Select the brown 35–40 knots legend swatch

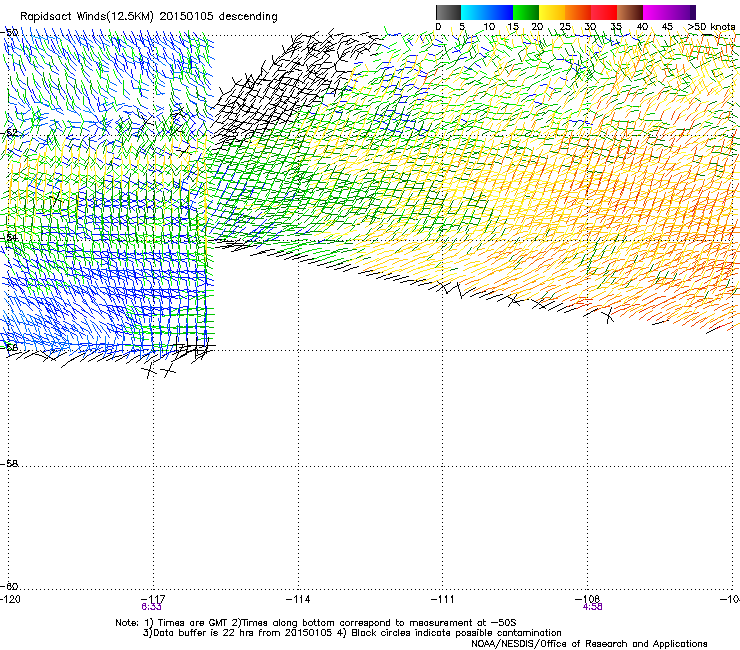630,12
